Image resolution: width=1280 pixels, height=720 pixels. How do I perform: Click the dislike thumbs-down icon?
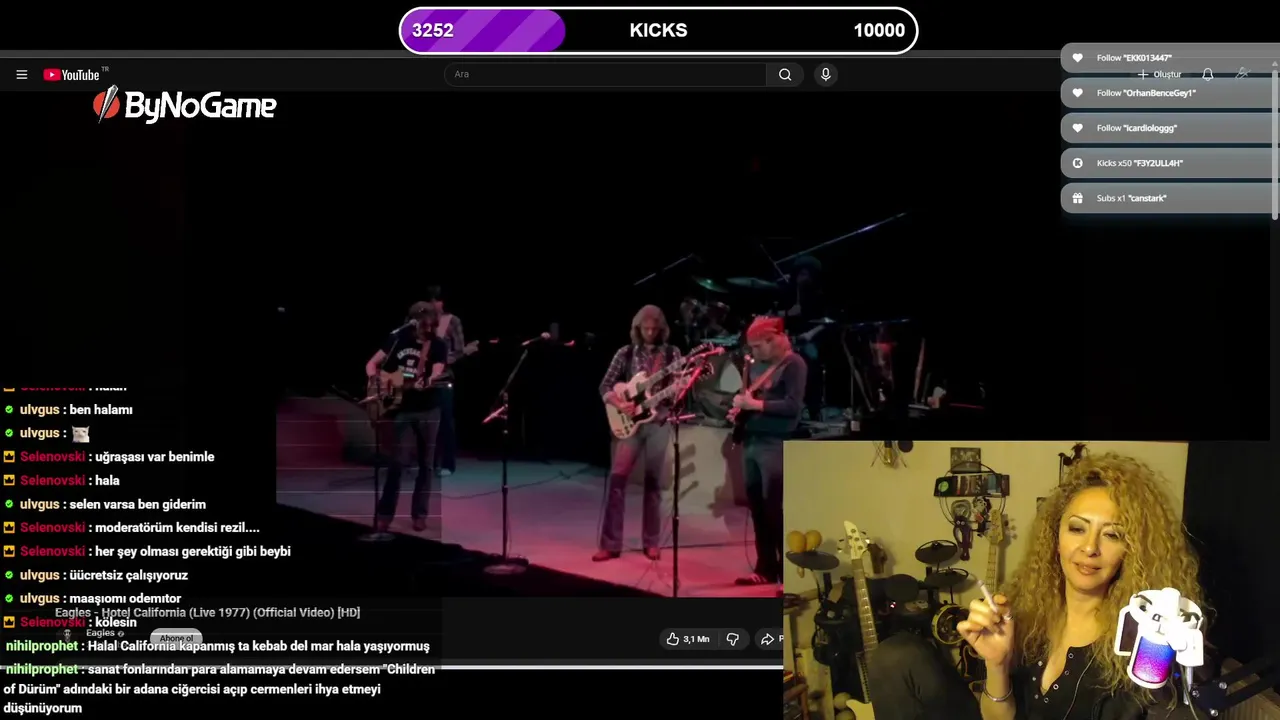(x=732, y=639)
